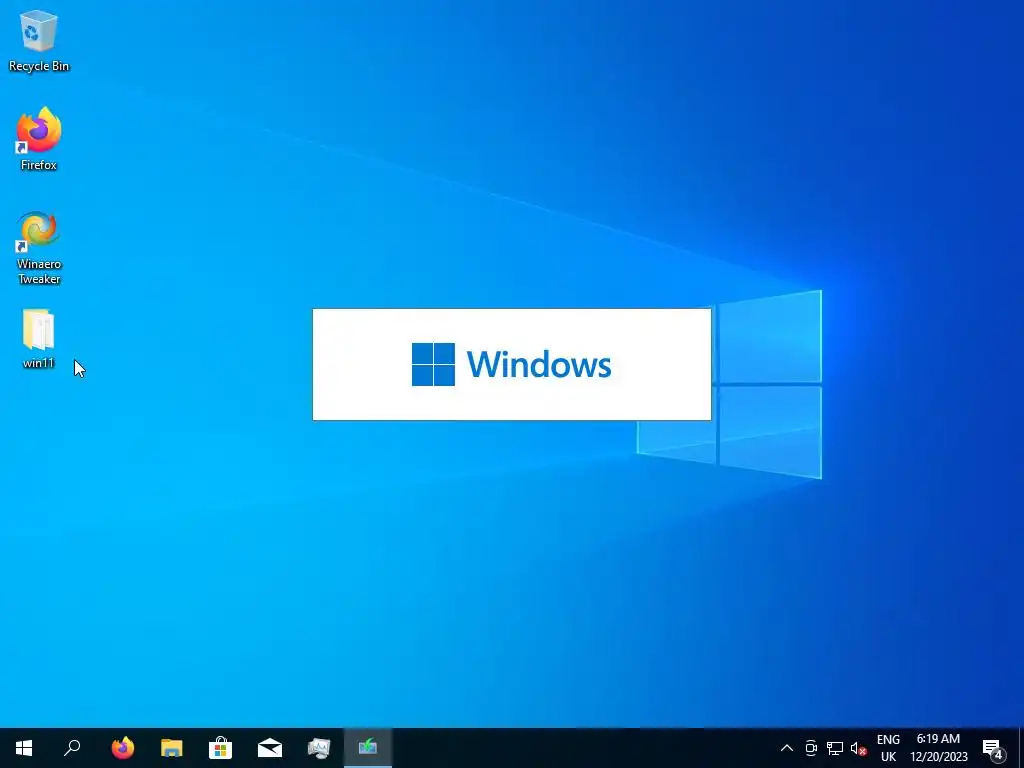Click the Windows splash banner
Screen dimensions: 1024x768
point(512,364)
